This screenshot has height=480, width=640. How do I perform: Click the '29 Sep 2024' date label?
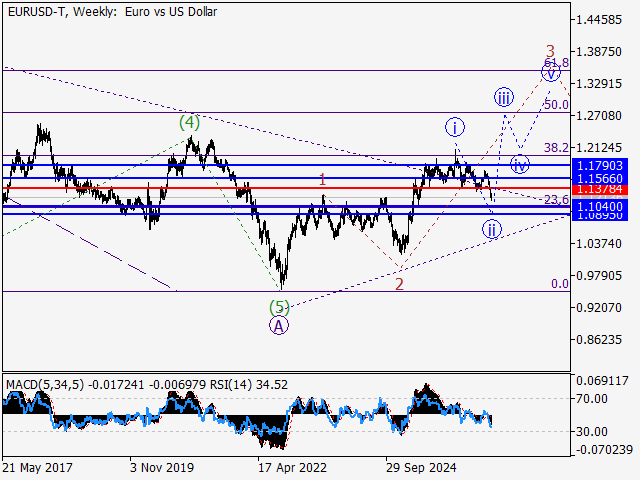[x=421, y=467]
